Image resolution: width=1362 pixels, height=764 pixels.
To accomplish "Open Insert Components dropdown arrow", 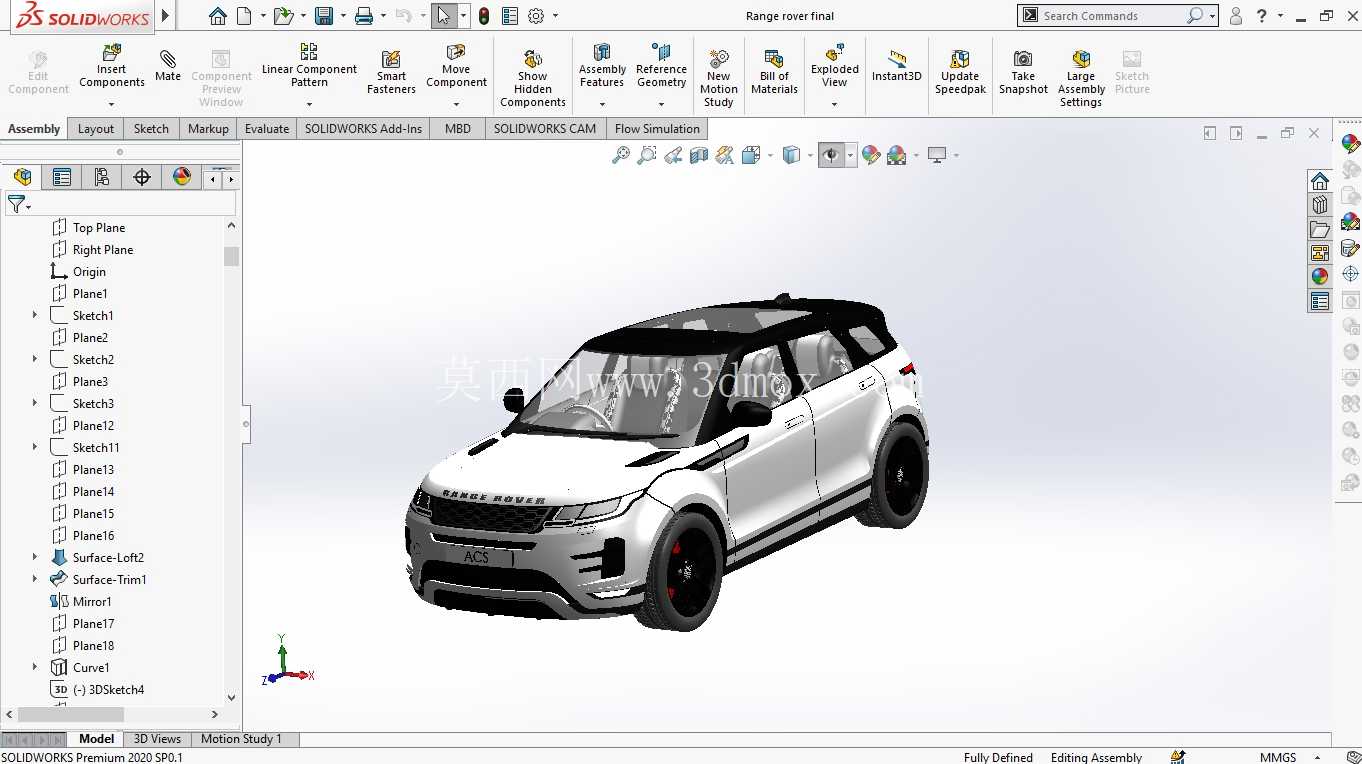I will [111, 104].
